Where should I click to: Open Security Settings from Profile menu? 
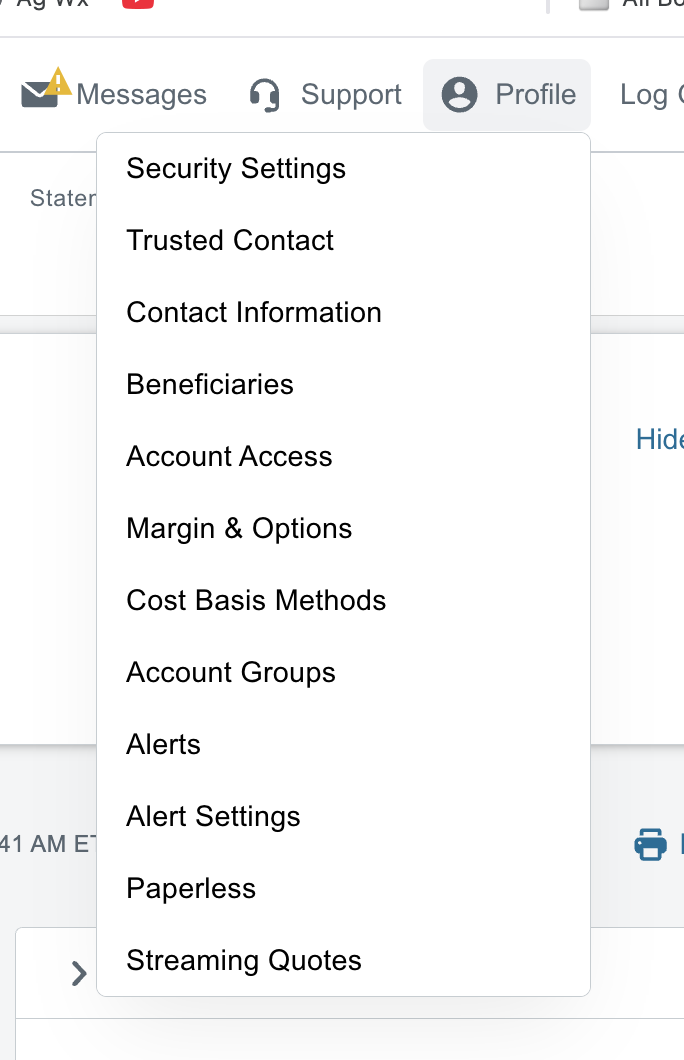pyautogui.click(x=236, y=168)
